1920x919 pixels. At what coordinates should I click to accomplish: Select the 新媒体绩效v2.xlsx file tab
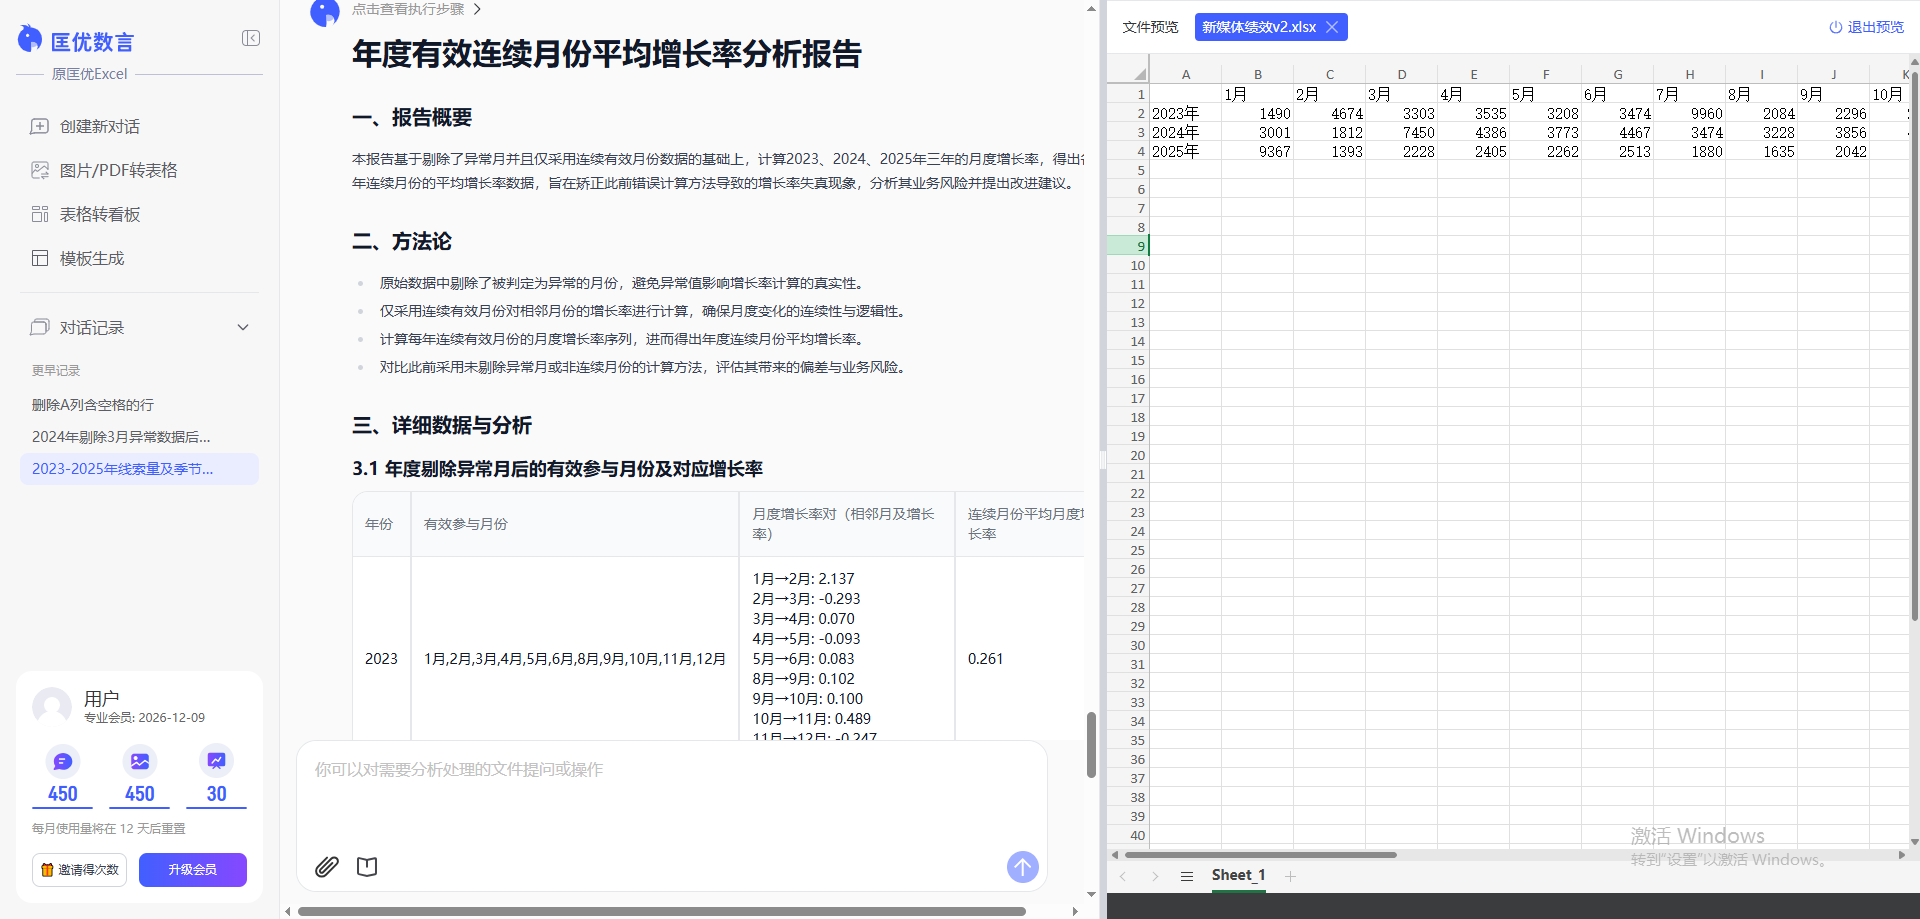[x=1258, y=27]
